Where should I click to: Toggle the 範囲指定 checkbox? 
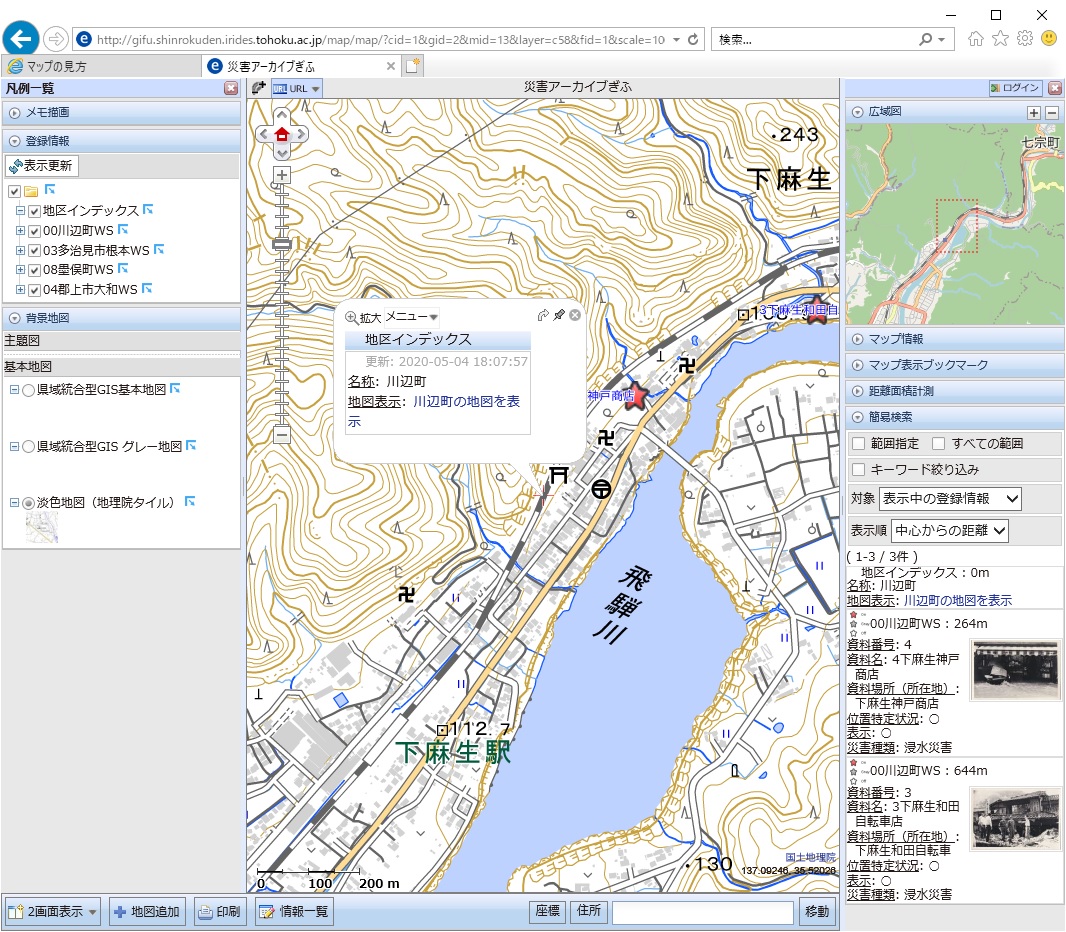(858, 443)
